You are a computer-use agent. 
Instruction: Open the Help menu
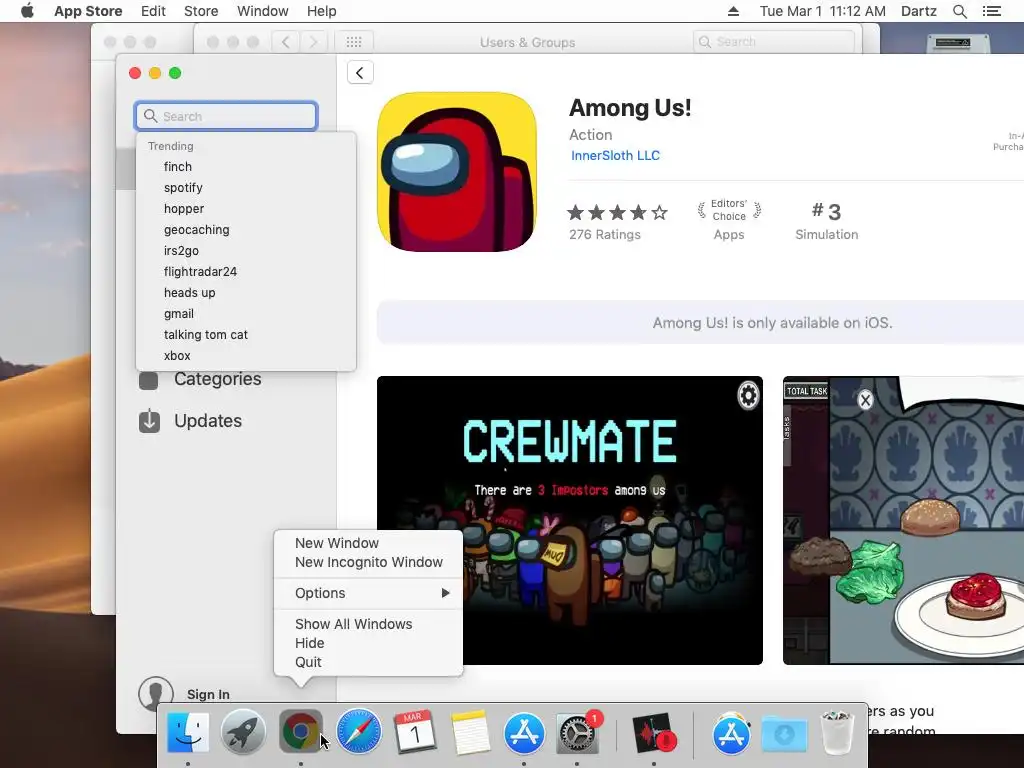tap(321, 11)
